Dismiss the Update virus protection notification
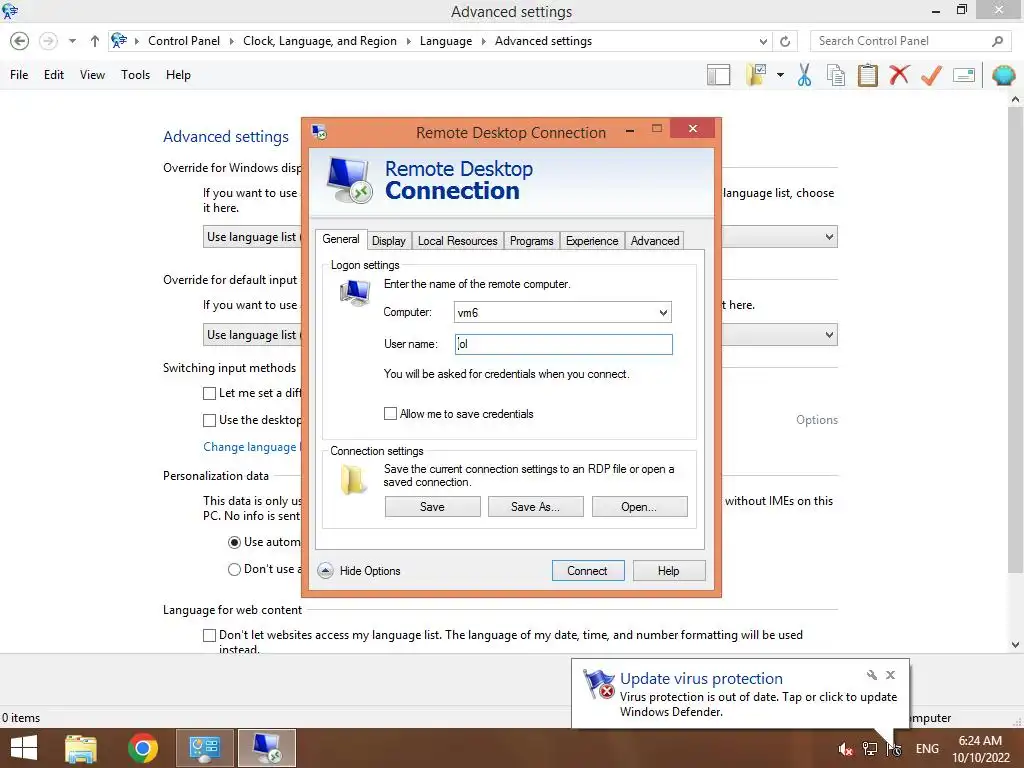The width and height of the screenshot is (1024, 768). pyautogui.click(x=890, y=675)
